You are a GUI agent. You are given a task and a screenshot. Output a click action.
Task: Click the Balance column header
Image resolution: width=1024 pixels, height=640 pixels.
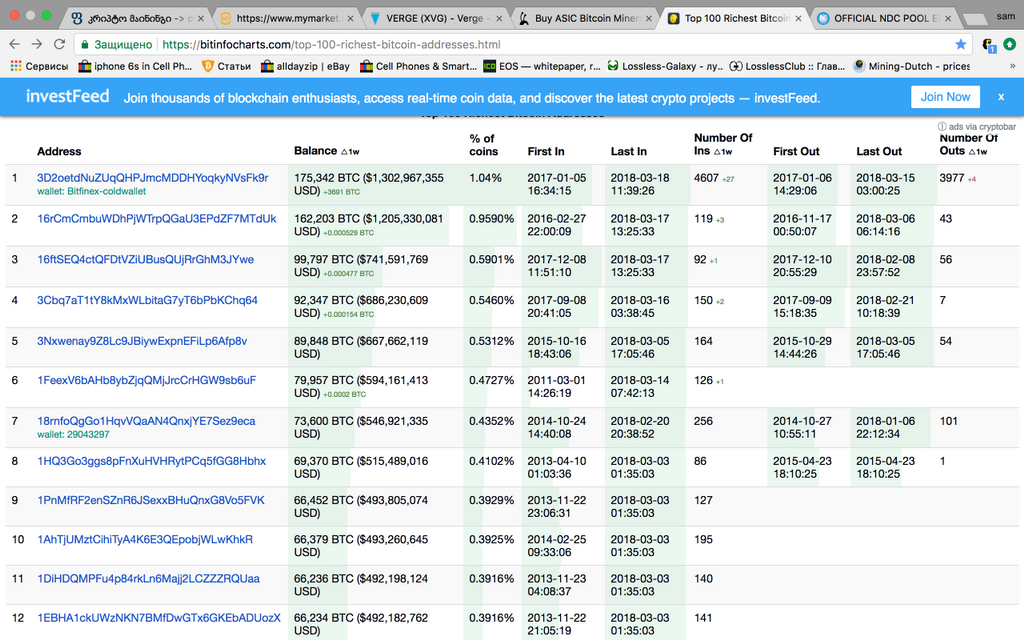point(315,151)
